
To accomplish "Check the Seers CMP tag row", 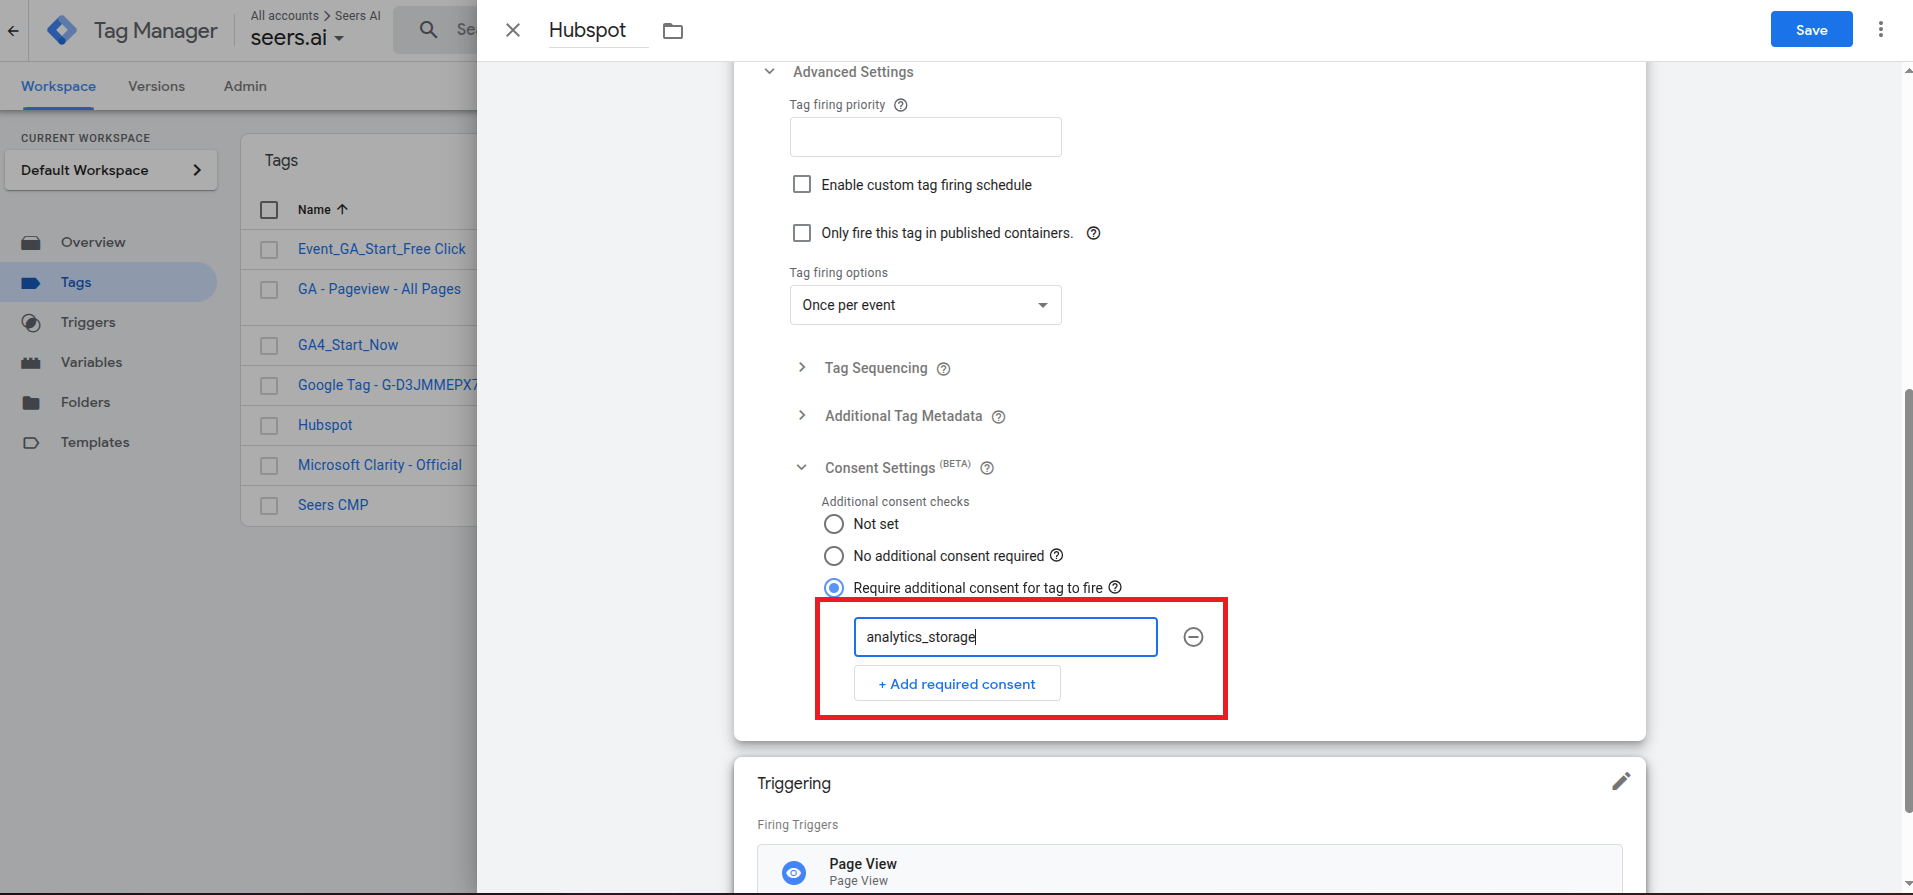I will tap(269, 506).
